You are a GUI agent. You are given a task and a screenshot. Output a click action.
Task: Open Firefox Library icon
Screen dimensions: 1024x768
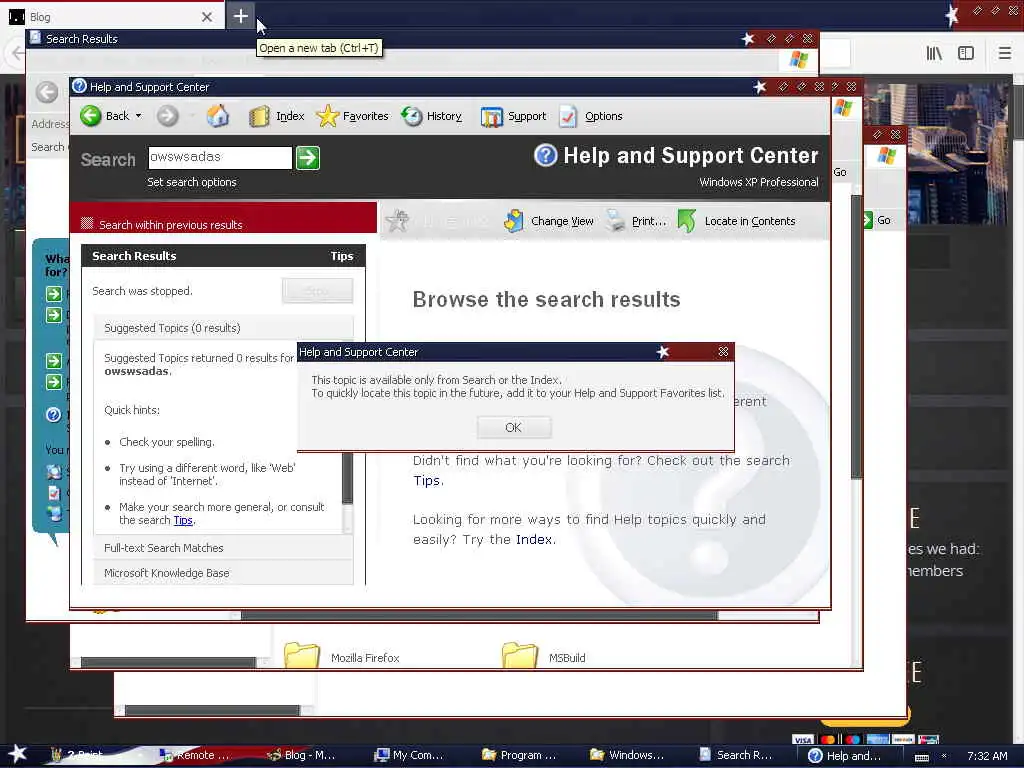934,54
